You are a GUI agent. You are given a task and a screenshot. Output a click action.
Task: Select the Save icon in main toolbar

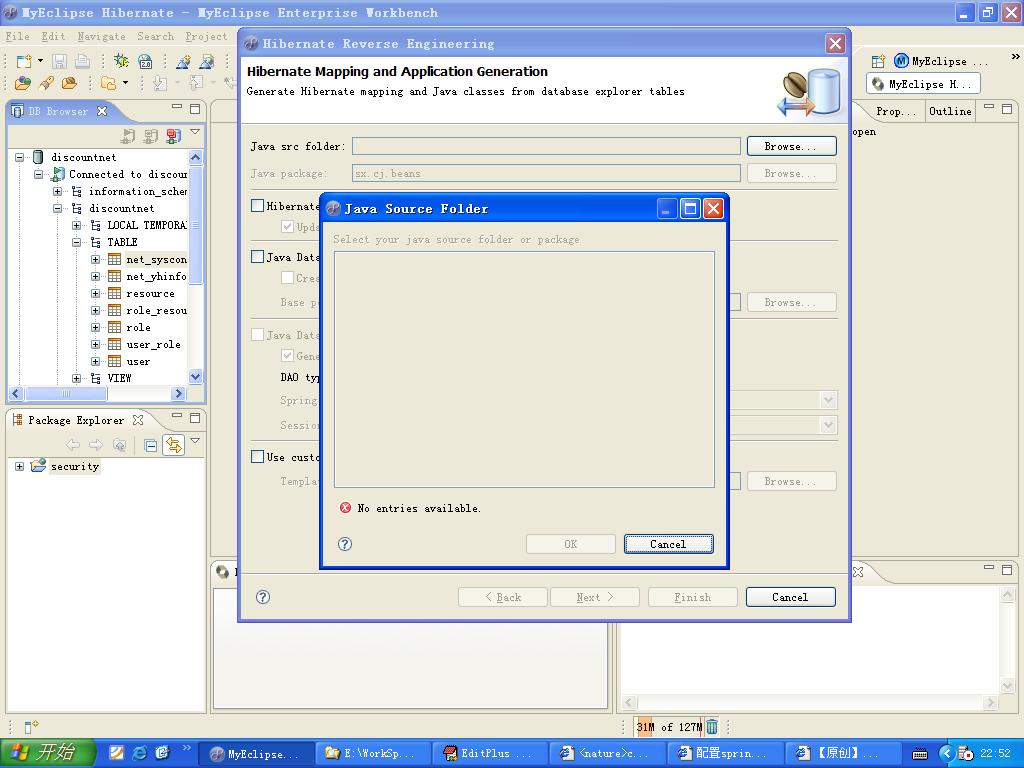60,61
